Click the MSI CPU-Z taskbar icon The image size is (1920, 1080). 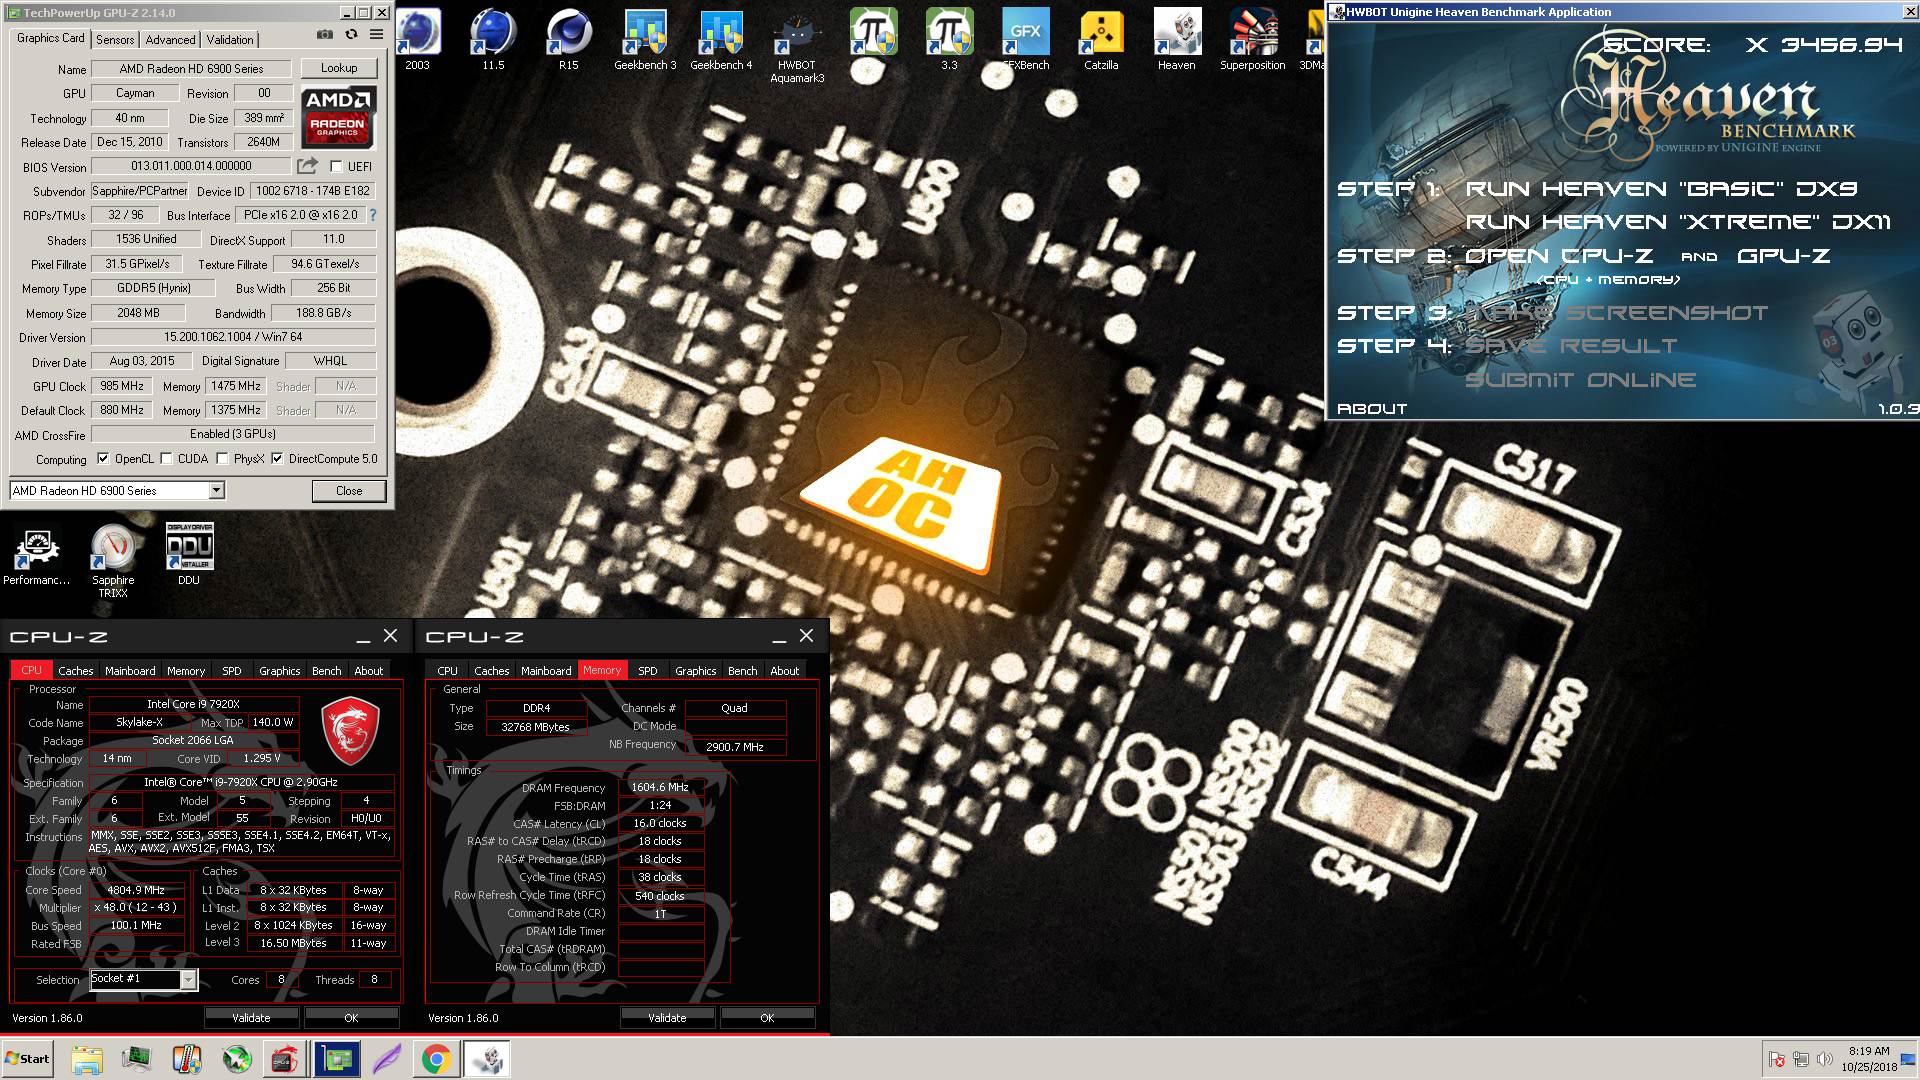point(284,1059)
